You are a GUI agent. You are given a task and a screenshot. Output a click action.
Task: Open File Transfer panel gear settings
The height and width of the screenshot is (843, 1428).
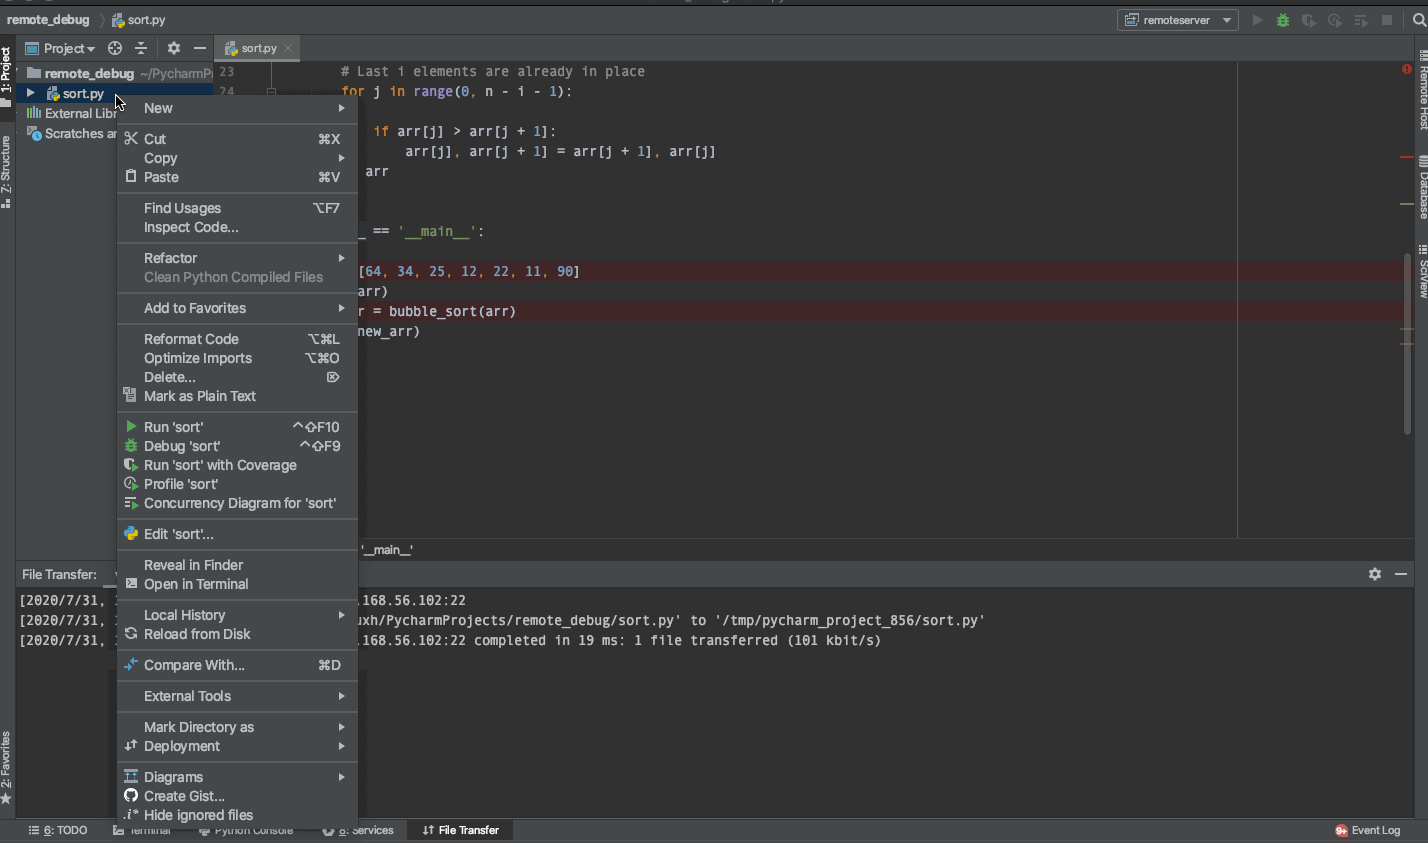pyautogui.click(x=1375, y=574)
